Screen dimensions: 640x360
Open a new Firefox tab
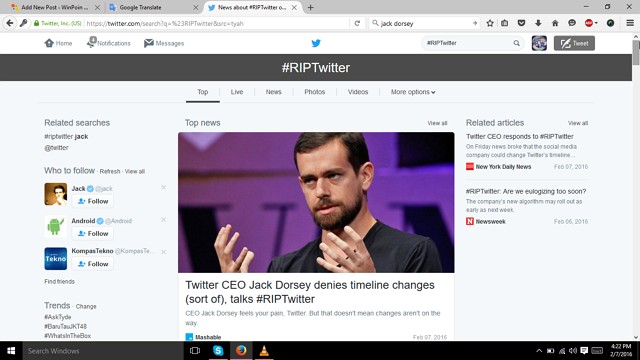coord(310,7)
